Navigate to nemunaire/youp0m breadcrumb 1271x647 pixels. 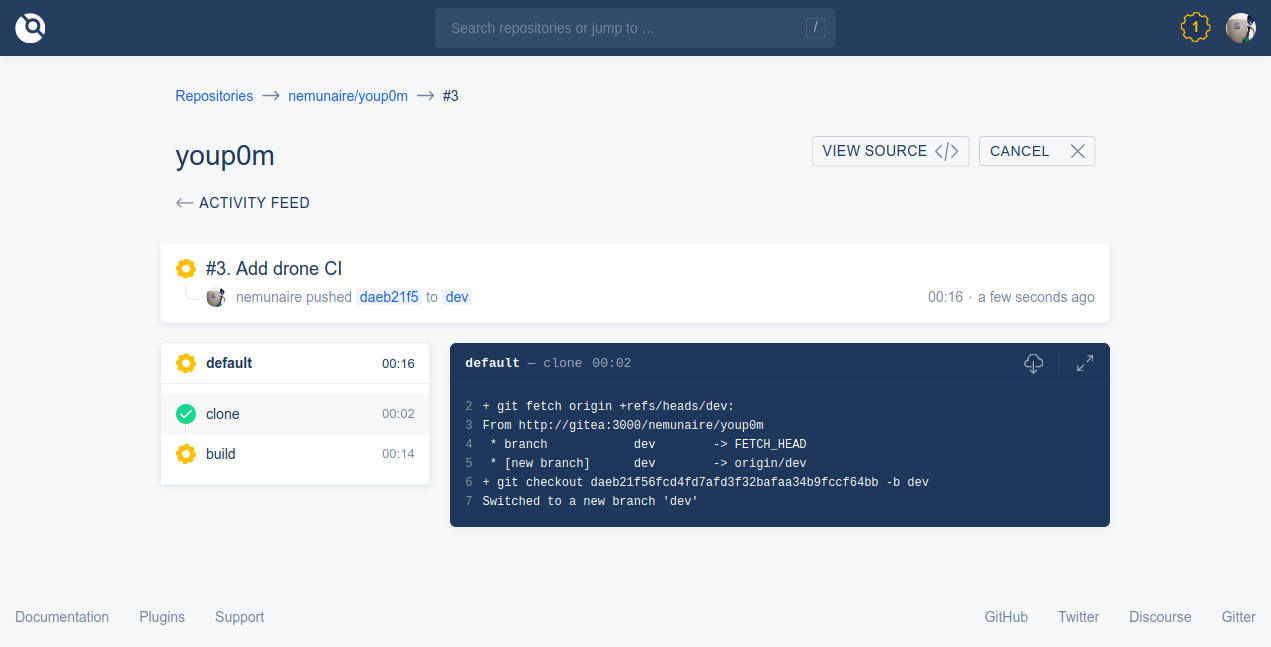[x=348, y=96]
